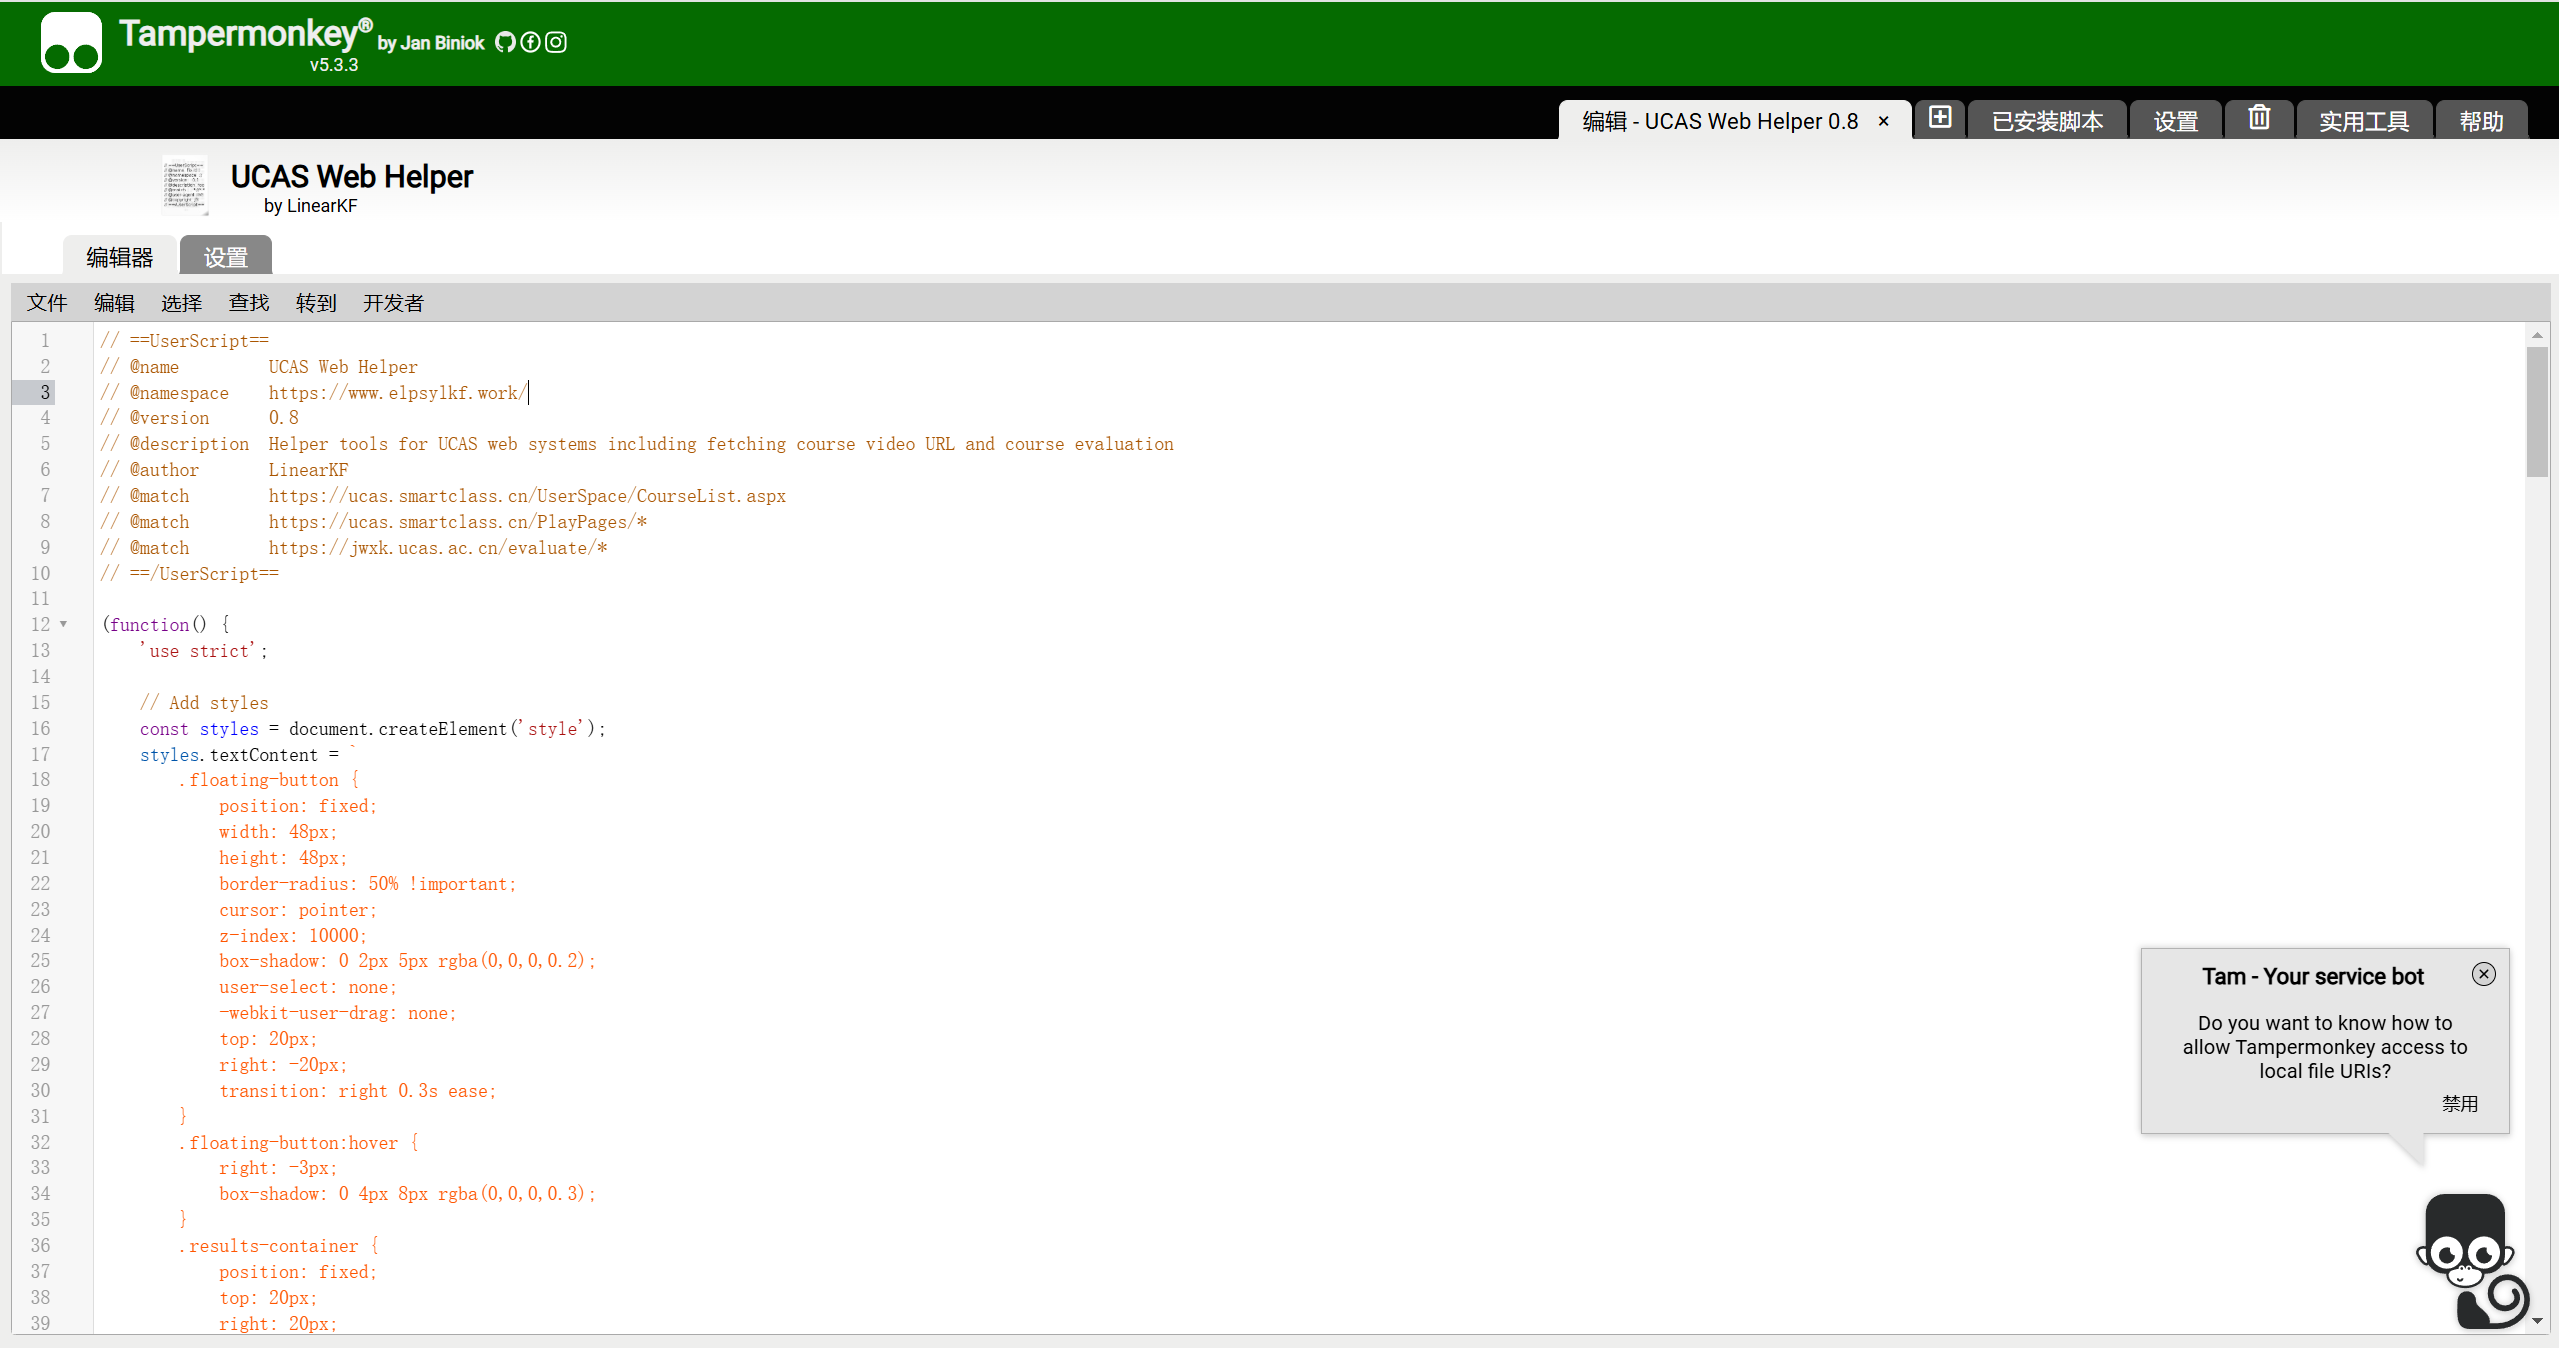Click line number 3 in gutter
This screenshot has width=2559, height=1348.
click(45, 392)
